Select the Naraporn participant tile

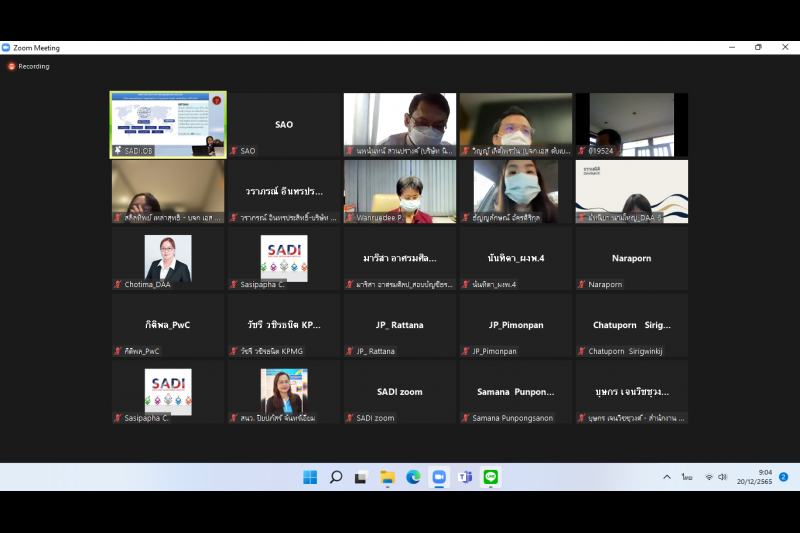pos(631,258)
